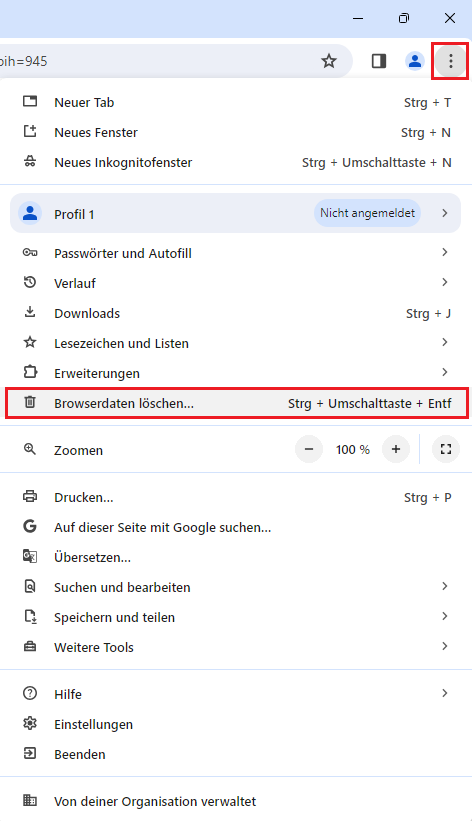The width and height of the screenshot is (472, 821).
Task: Decrease zoom with the minus button
Action: (309, 449)
